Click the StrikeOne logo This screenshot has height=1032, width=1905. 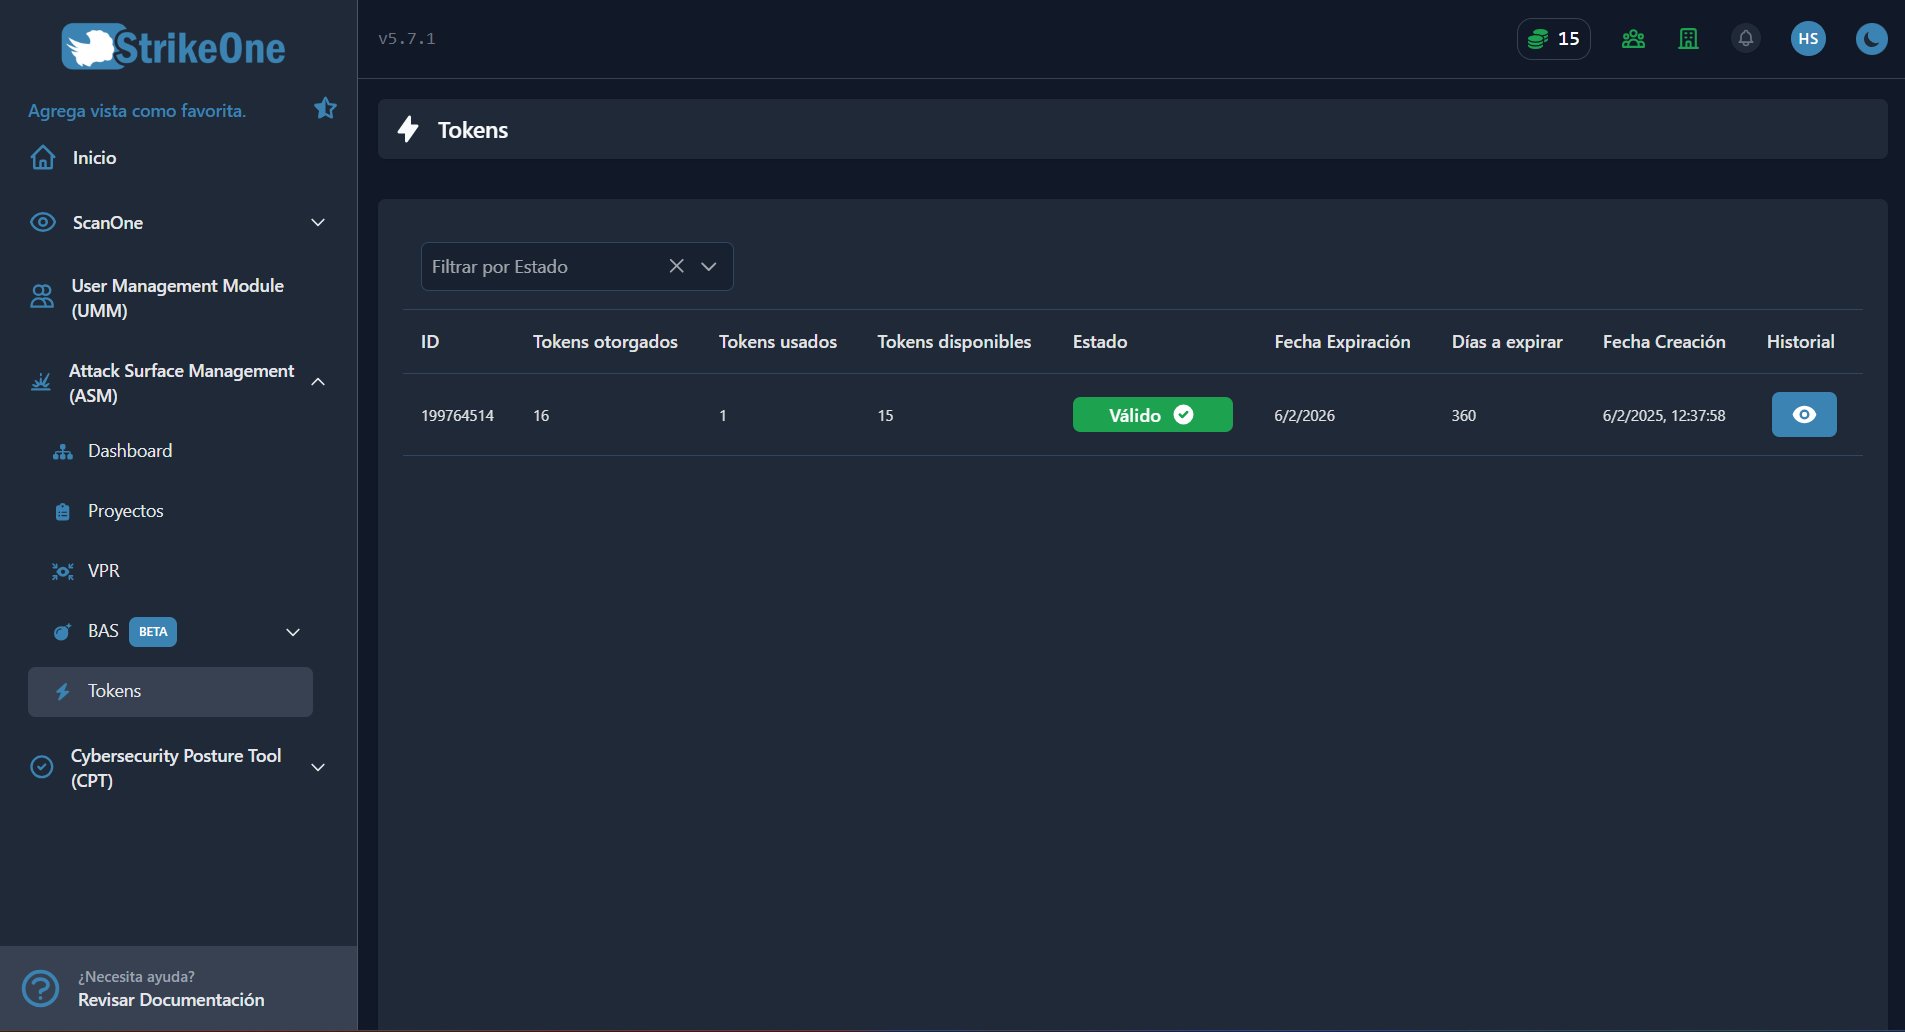click(172, 45)
